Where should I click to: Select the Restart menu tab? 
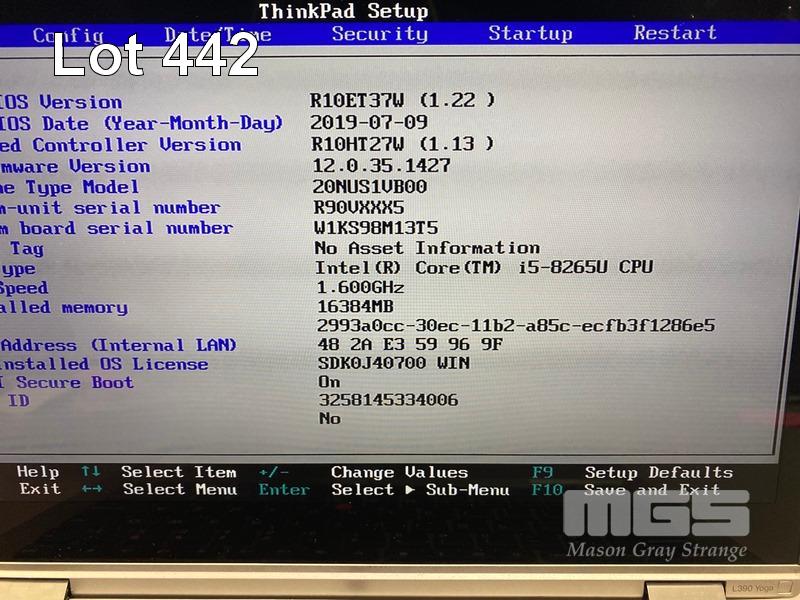pyautogui.click(x=674, y=33)
